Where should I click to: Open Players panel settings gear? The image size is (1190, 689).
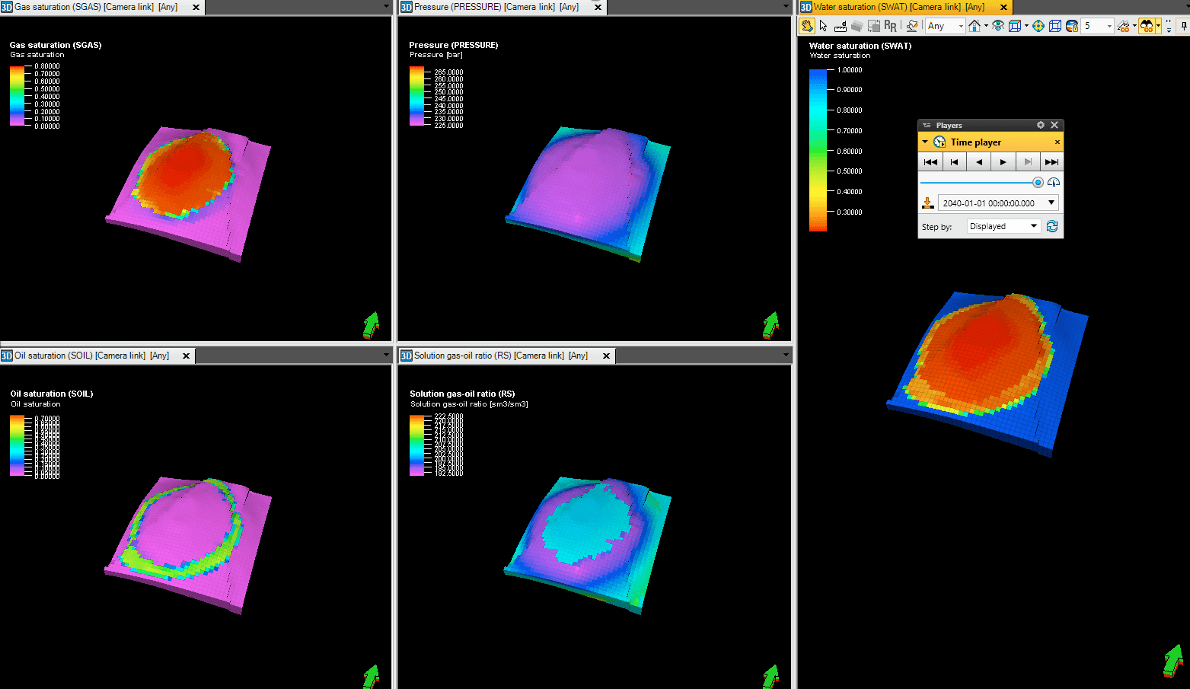click(1041, 125)
